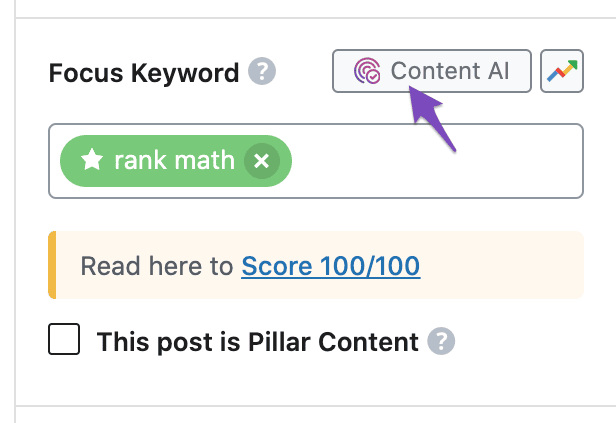Click the star icon on rank math keyword

tap(92, 160)
